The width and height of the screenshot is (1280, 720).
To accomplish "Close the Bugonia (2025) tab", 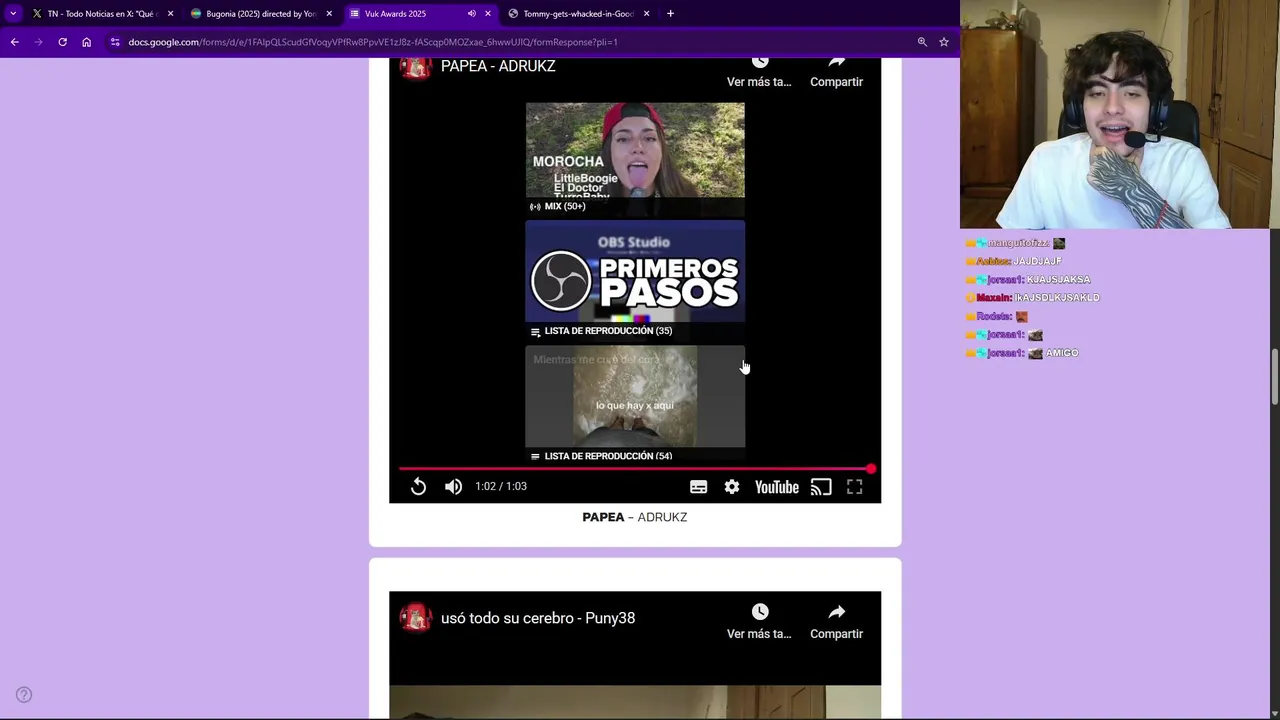I will click(x=329, y=14).
